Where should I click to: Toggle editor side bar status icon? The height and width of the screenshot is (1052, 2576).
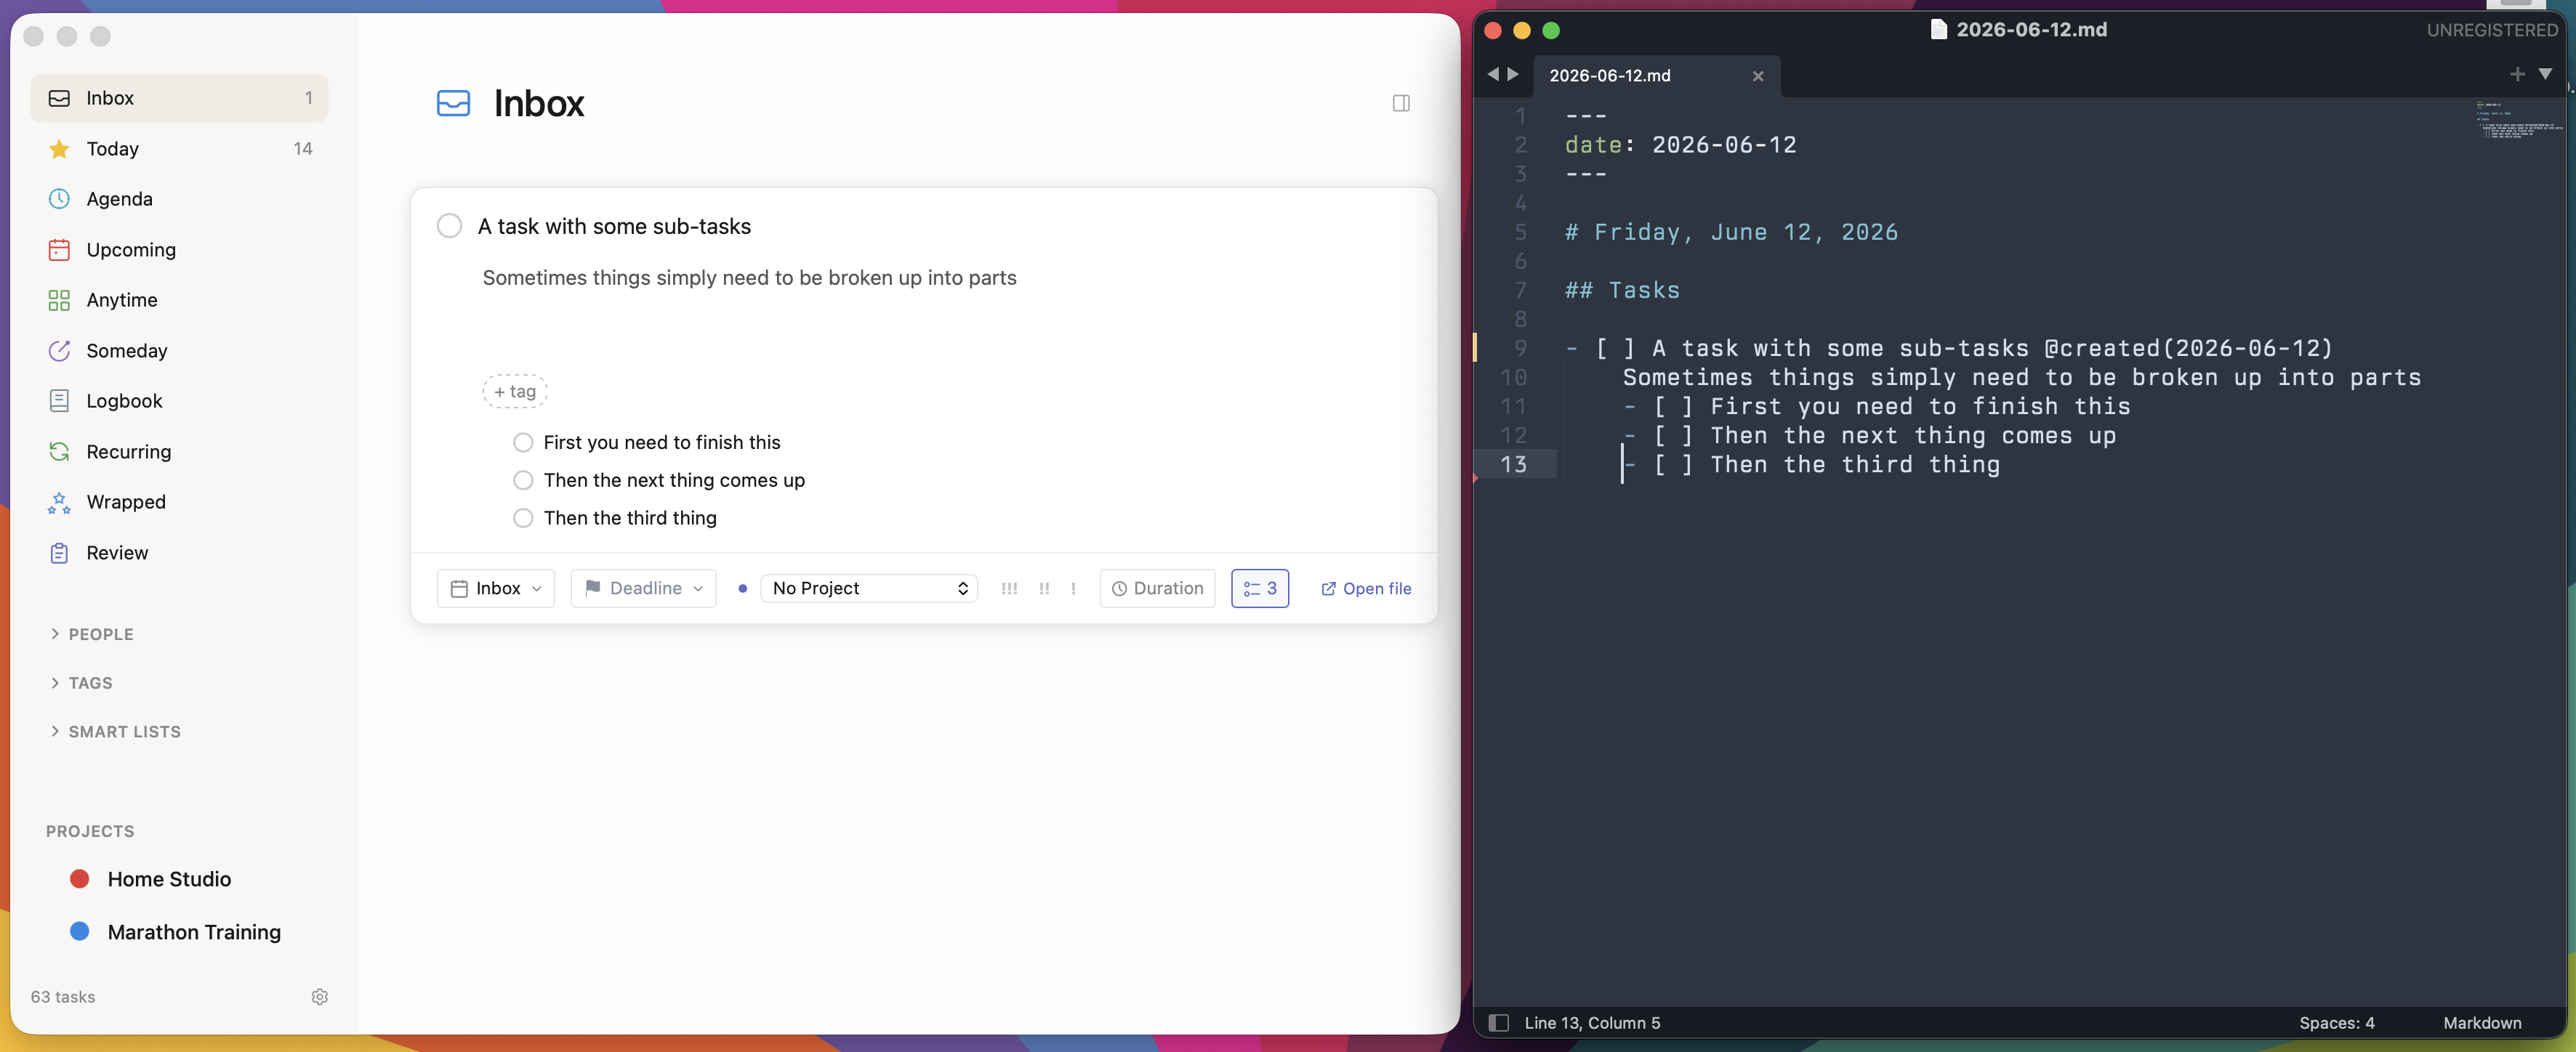[1498, 1022]
